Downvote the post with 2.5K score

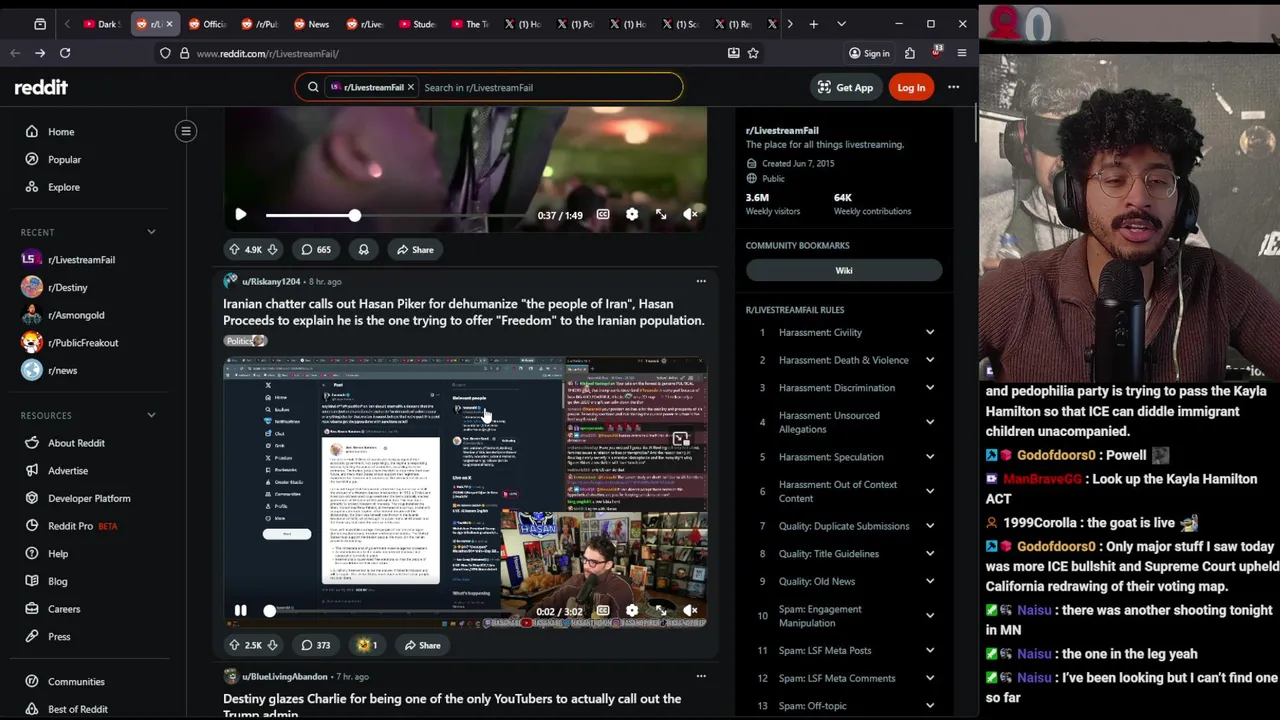[x=272, y=645]
